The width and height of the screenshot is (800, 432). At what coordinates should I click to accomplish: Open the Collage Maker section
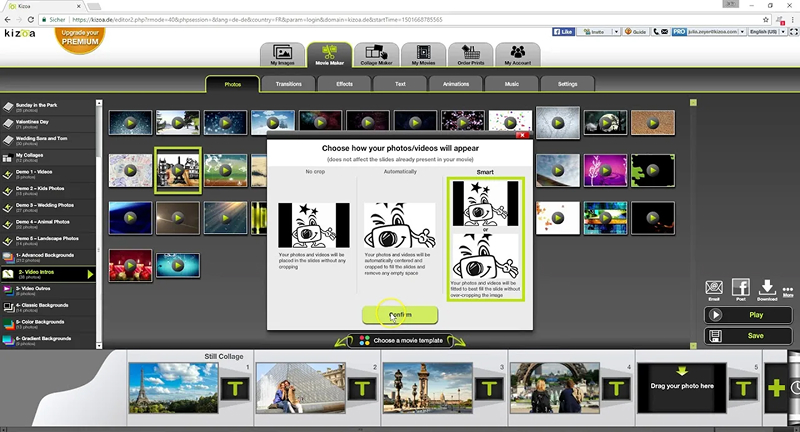coord(375,55)
